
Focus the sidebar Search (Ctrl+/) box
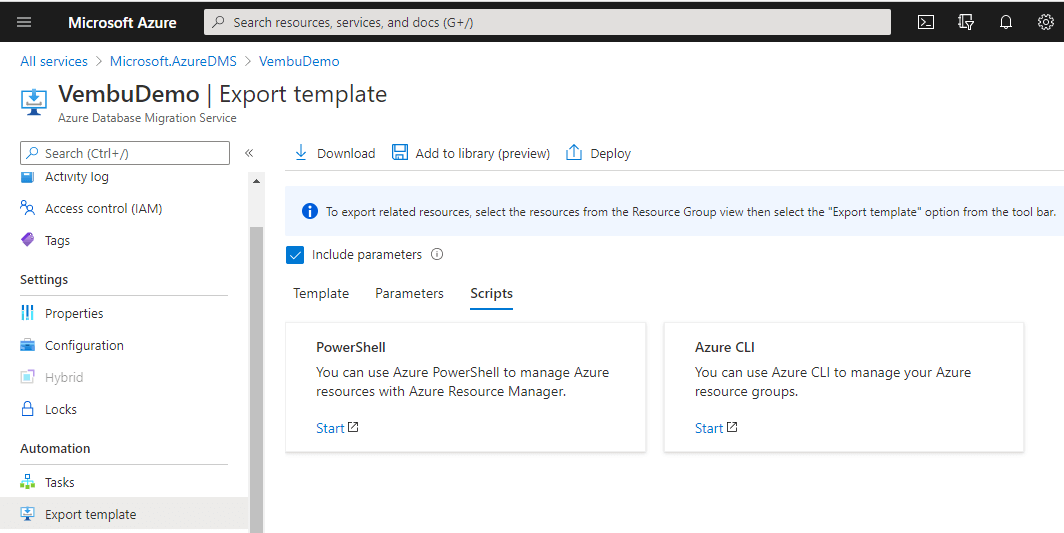tap(125, 153)
